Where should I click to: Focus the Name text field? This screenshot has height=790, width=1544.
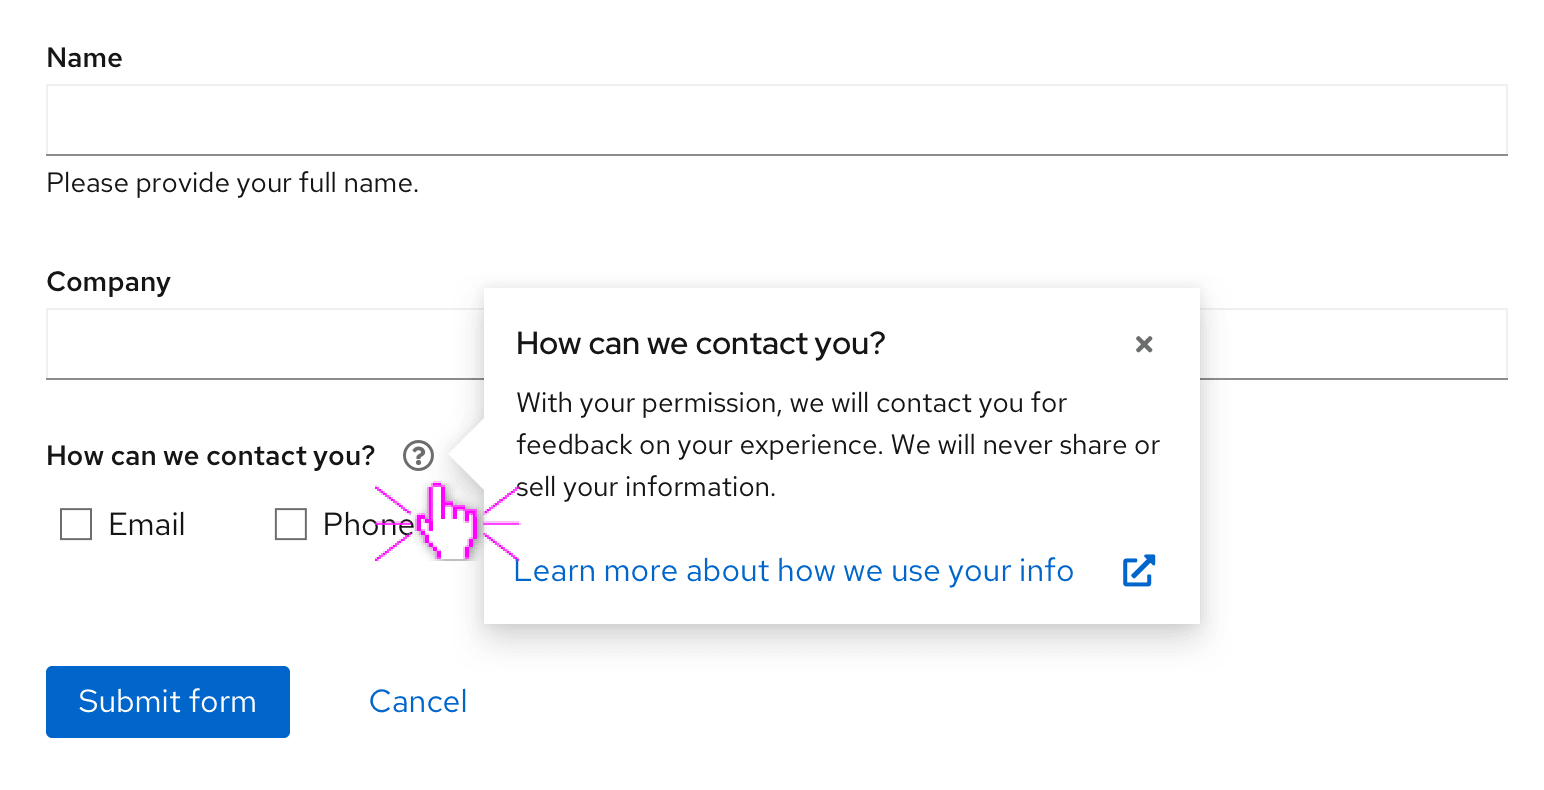(x=776, y=120)
